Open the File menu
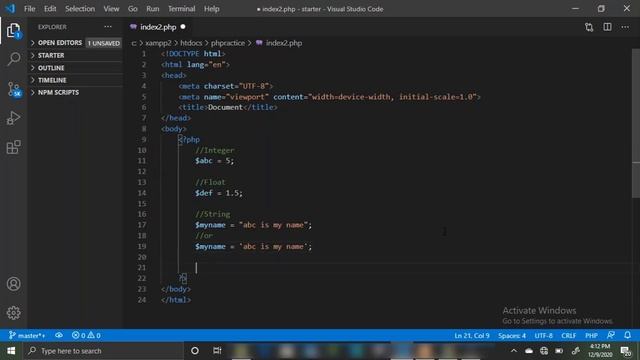This screenshot has height=360, width=640. 29,9
